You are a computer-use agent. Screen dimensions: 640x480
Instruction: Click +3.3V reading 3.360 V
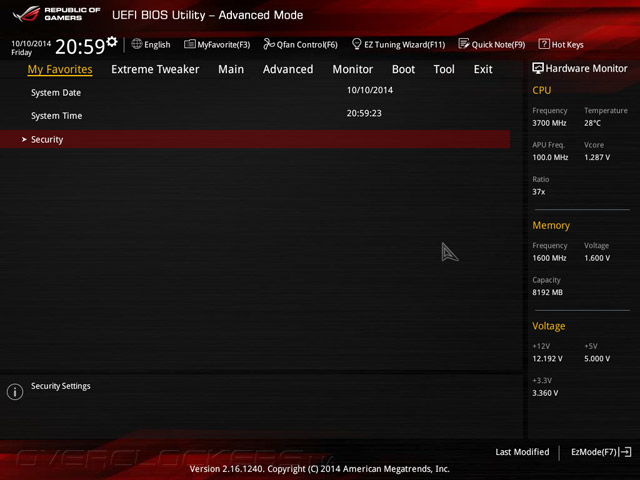[545, 393]
